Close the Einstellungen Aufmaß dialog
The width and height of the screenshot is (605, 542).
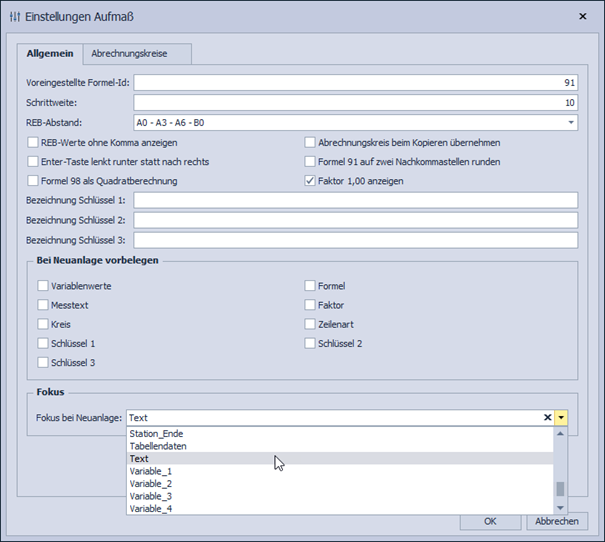coord(584,15)
